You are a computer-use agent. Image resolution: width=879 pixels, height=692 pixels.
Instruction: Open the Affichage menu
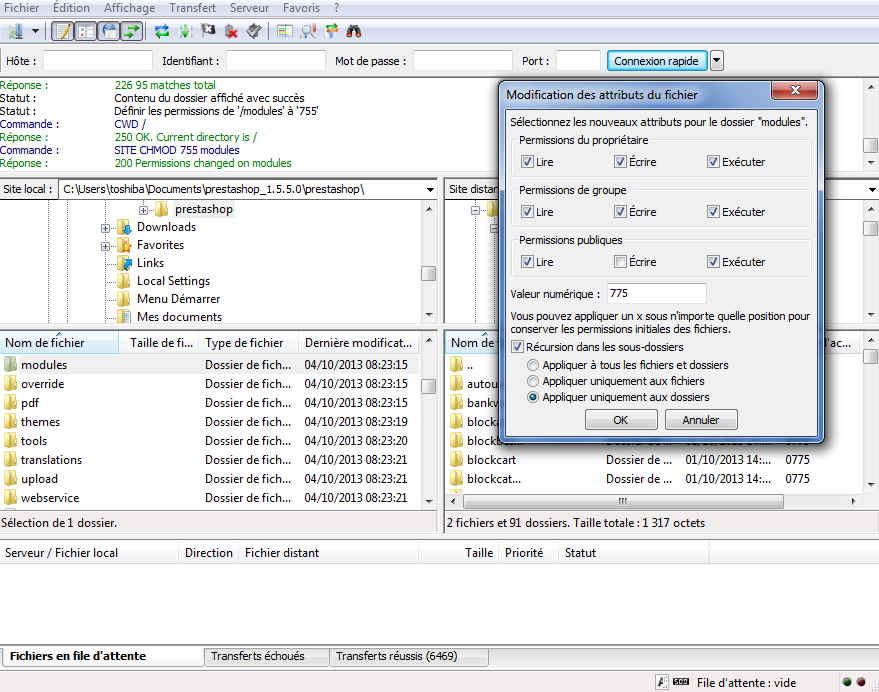(x=129, y=8)
